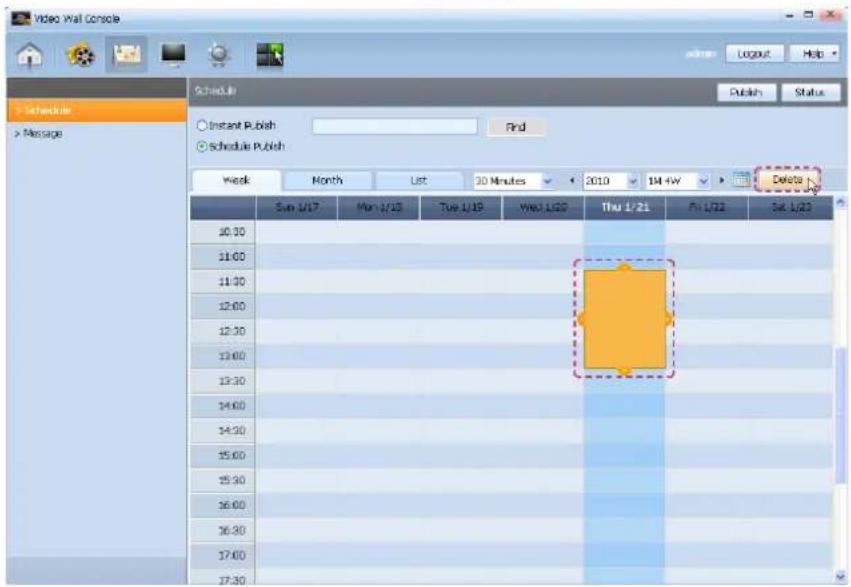Open the film reel media icon
The width and height of the screenshot is (851, 587).
click(80, 54)
